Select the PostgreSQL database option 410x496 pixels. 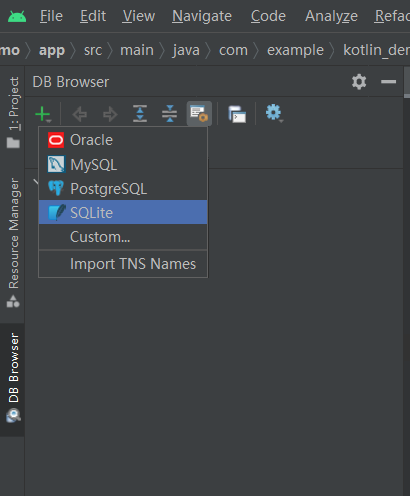coord(123,188)
